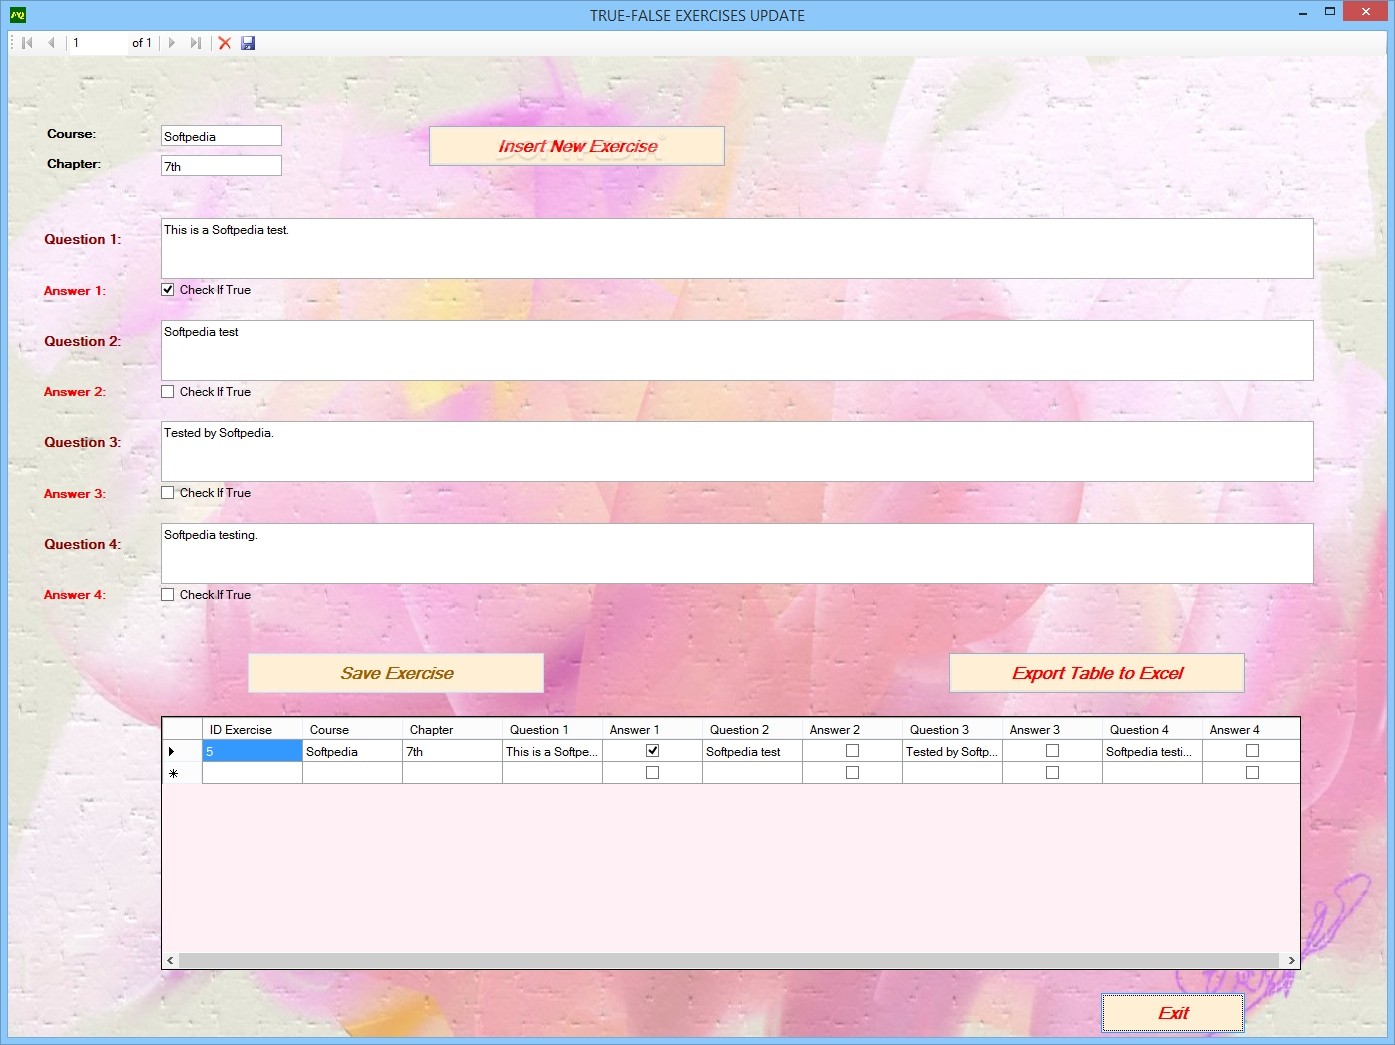
Task: Go to last record in navigator
Action: click(x=196, y=43)
